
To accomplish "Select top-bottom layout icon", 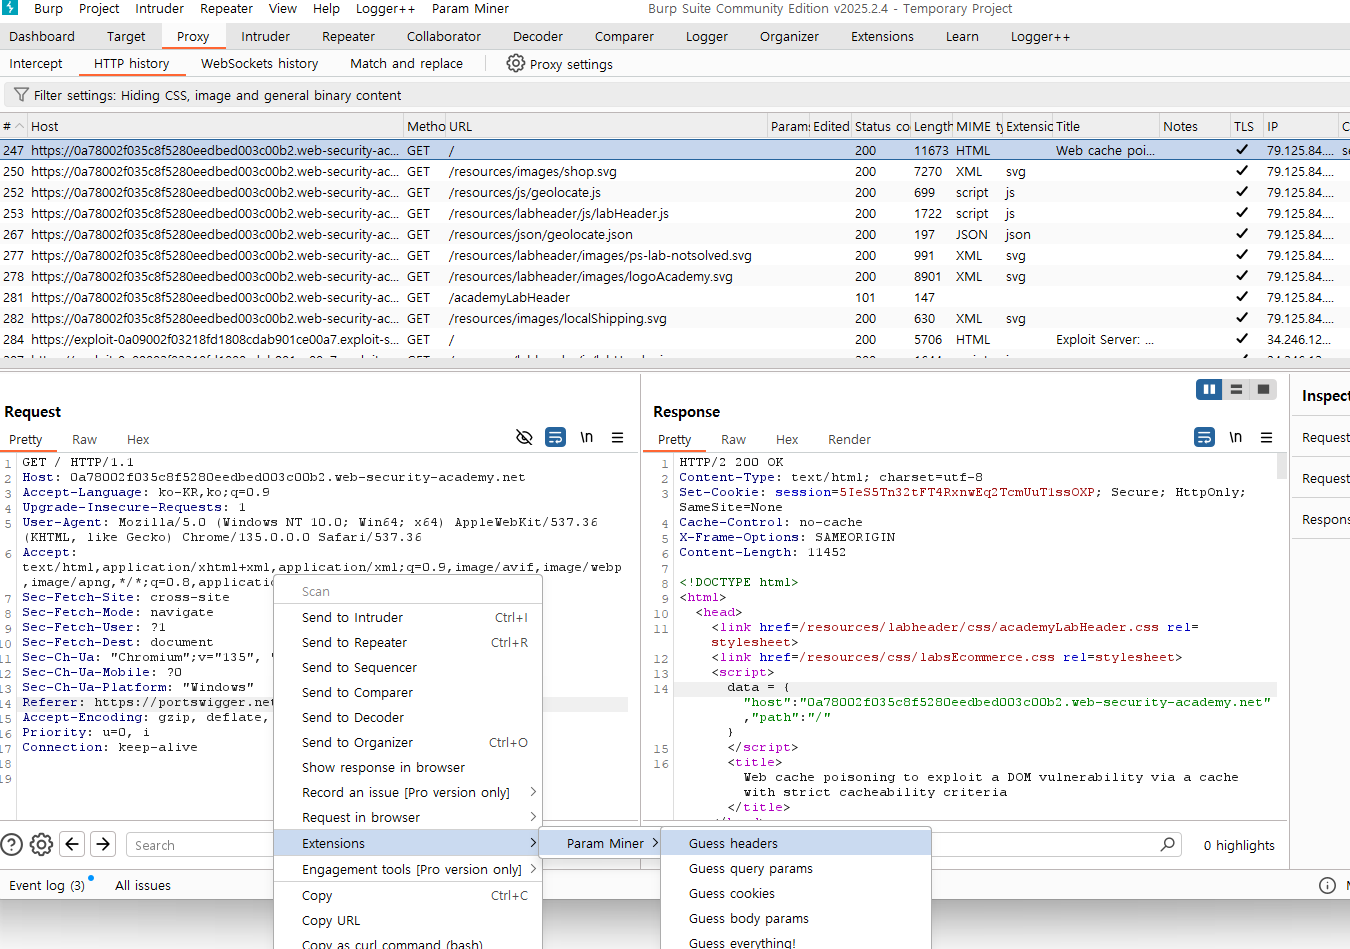I will (x=1236, y=389).
